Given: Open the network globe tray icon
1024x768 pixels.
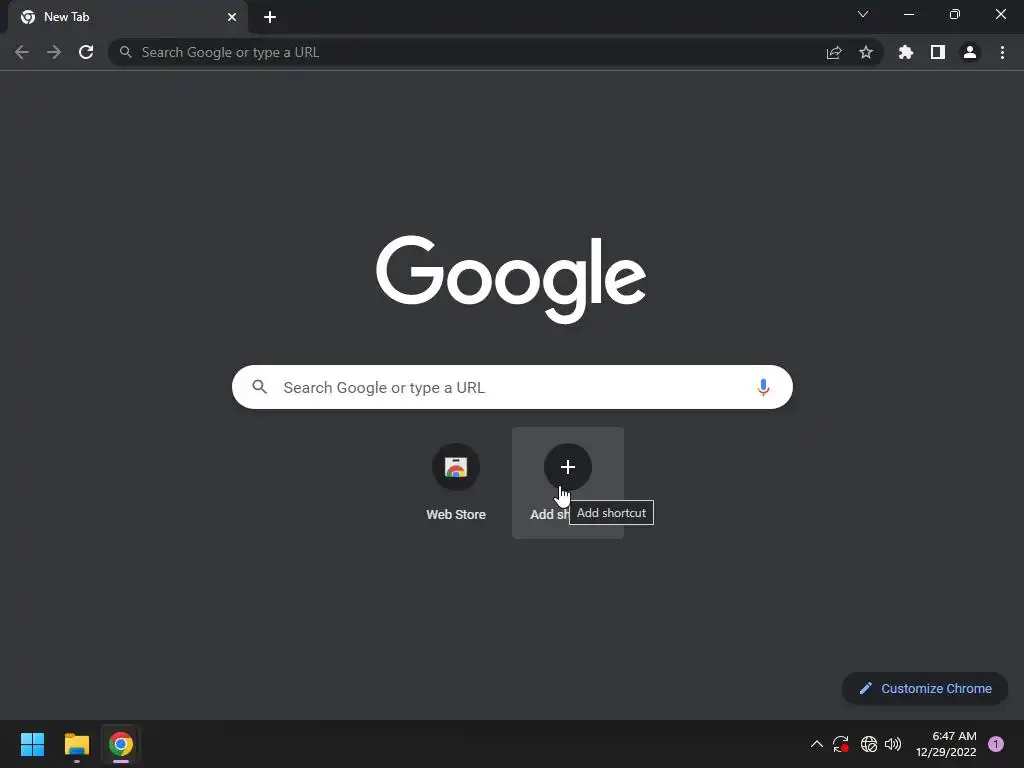Looking at the screenshot, I should pos(869,744).
